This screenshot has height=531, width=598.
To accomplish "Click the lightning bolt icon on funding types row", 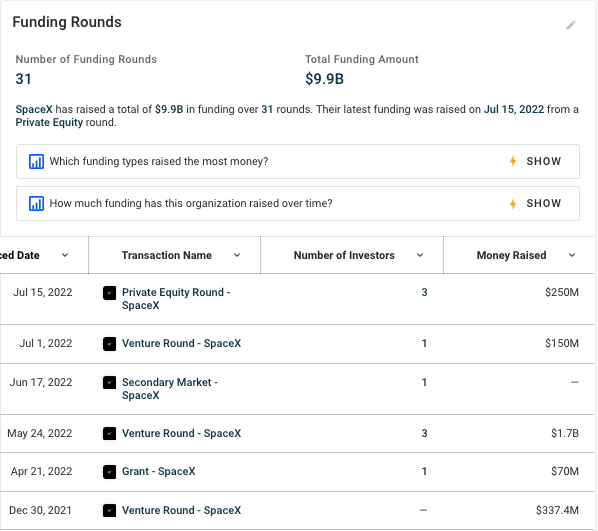I will [513, 161].
